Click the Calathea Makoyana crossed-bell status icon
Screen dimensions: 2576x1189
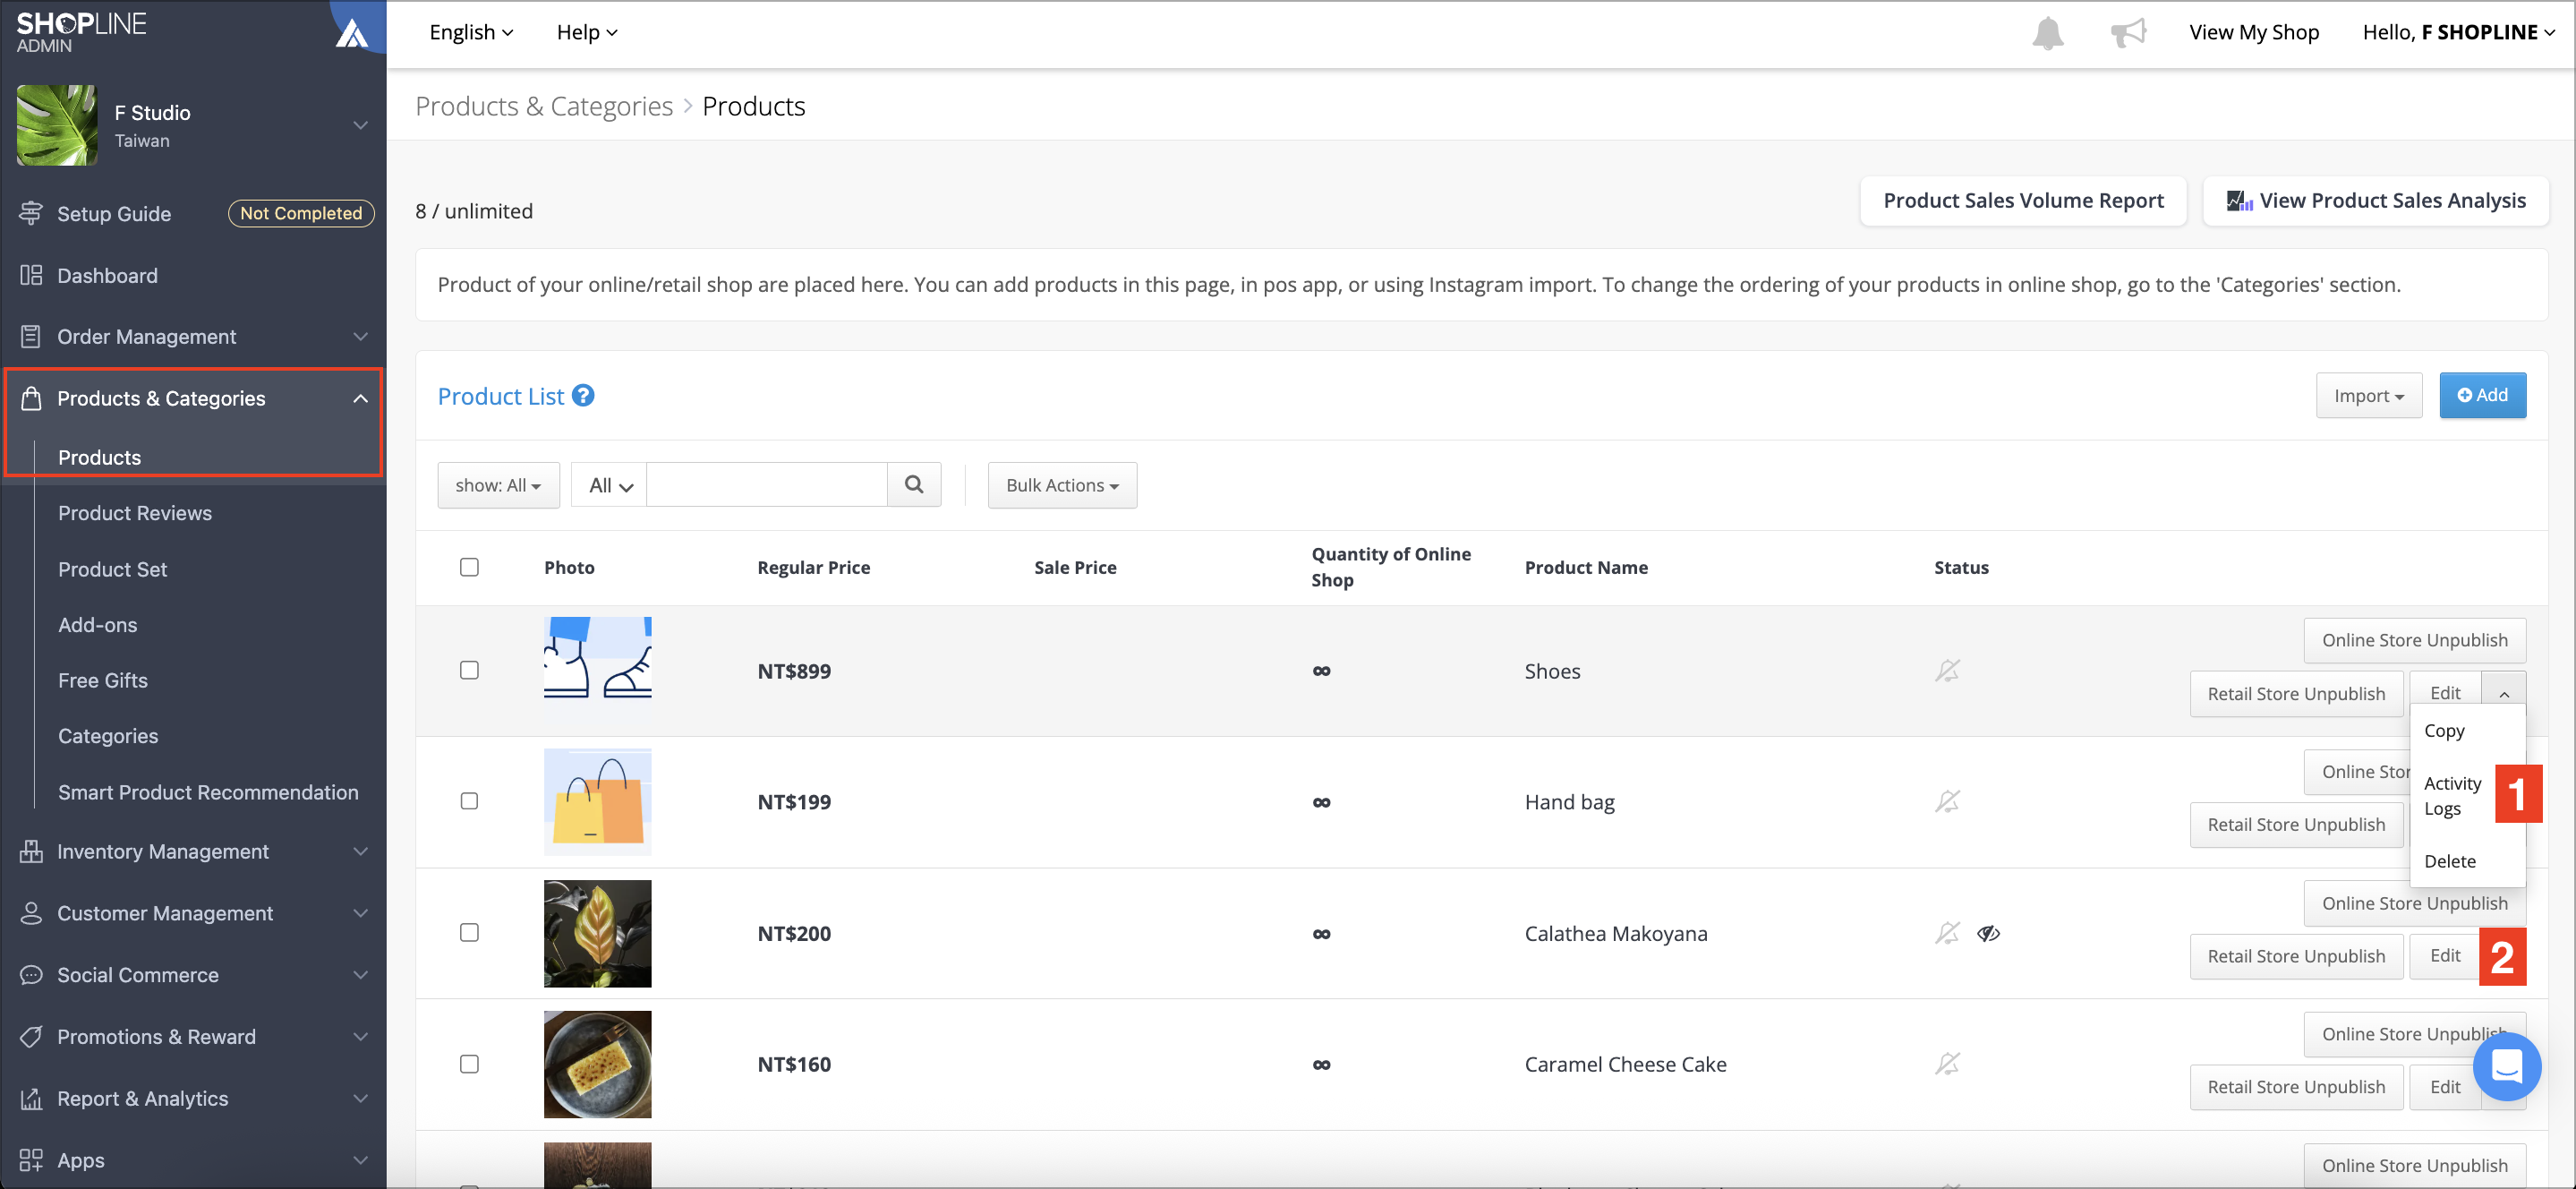1947,933
